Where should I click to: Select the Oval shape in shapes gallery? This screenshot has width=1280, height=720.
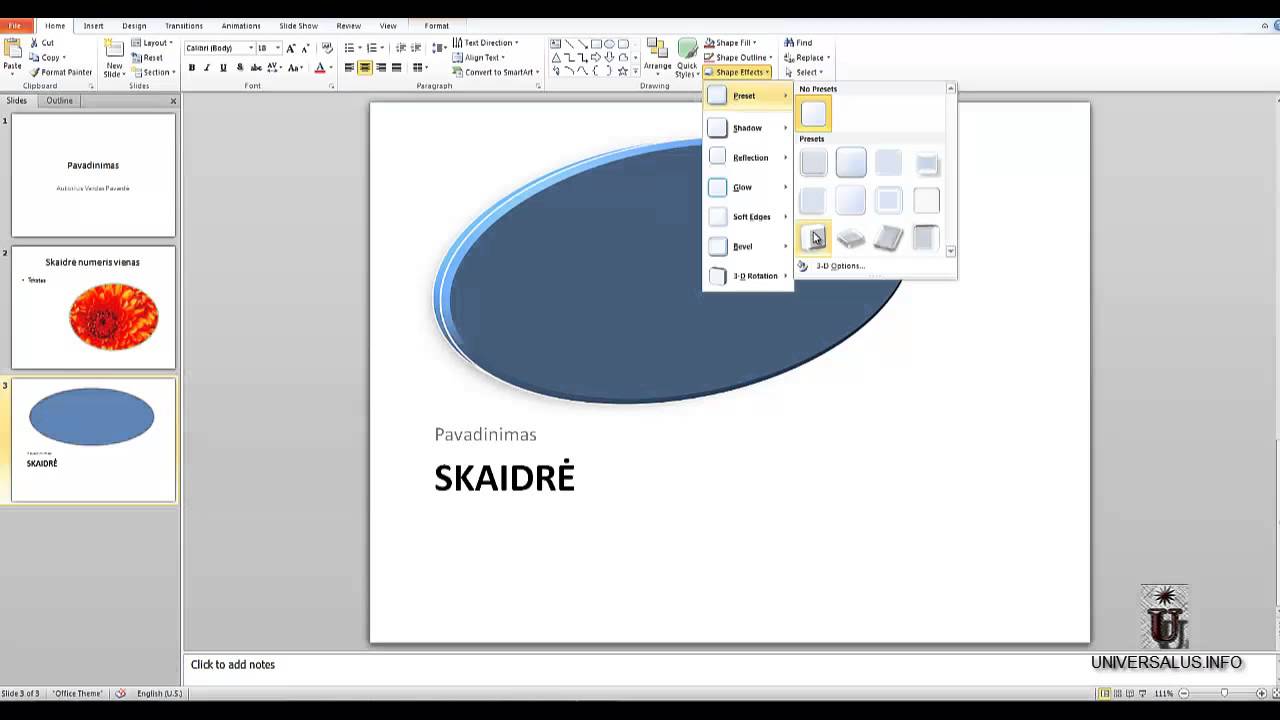pos(609,44)
